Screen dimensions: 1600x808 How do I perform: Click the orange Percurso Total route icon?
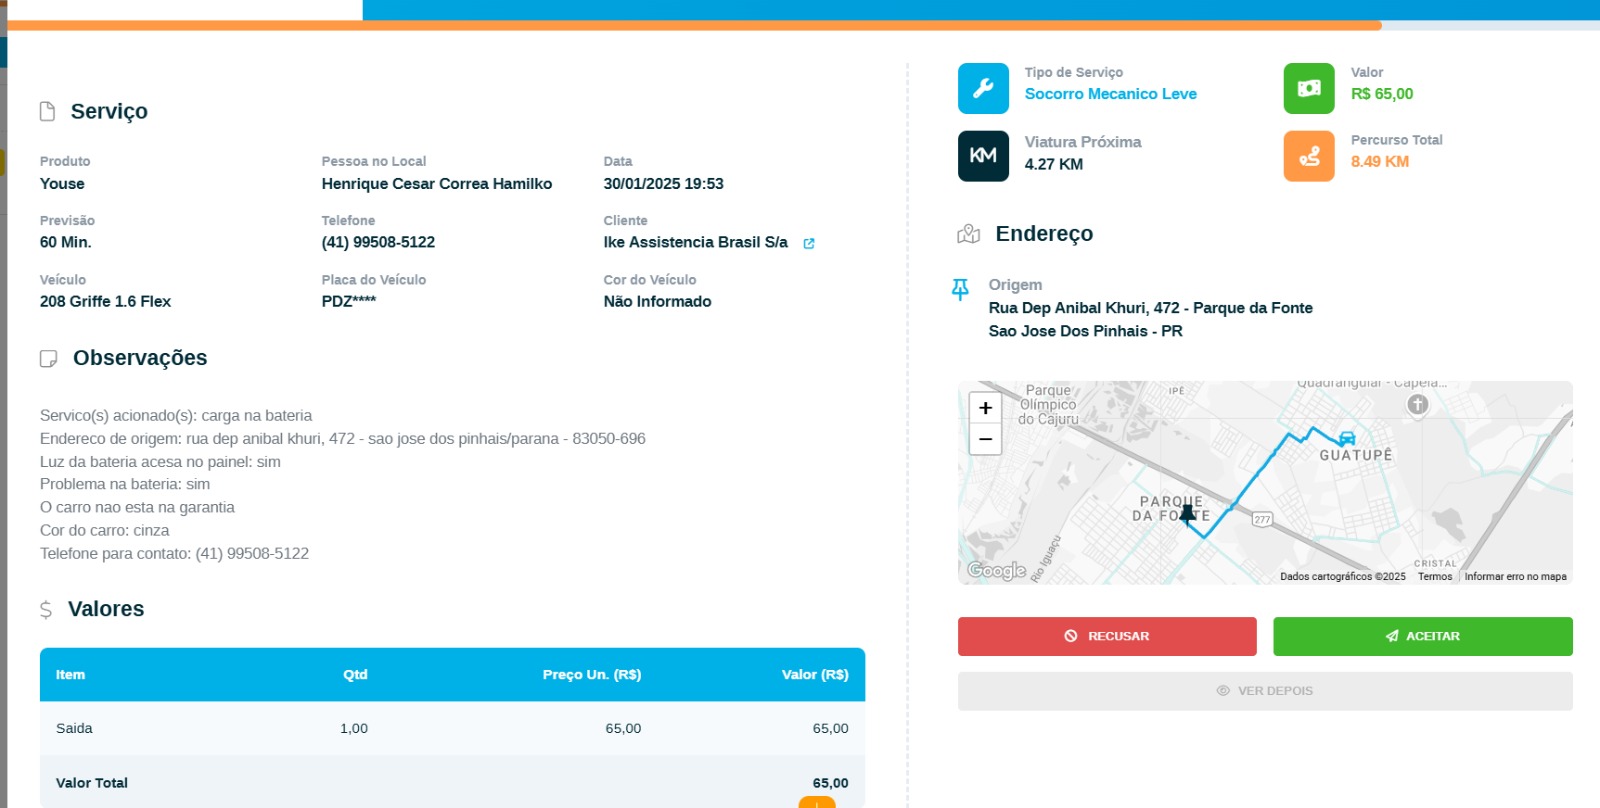click(1309, 156)
